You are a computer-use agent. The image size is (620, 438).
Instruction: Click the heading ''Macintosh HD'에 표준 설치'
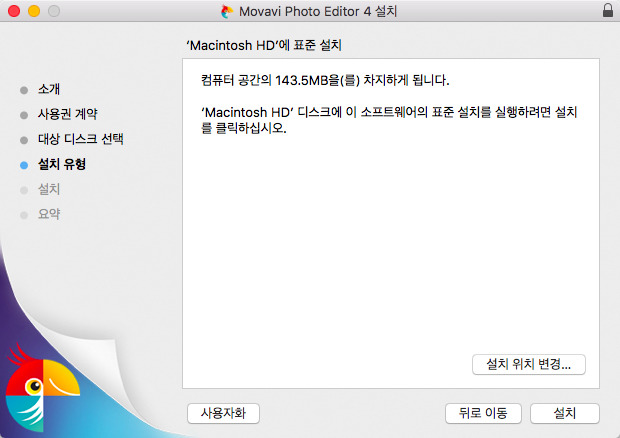point(264,45)
